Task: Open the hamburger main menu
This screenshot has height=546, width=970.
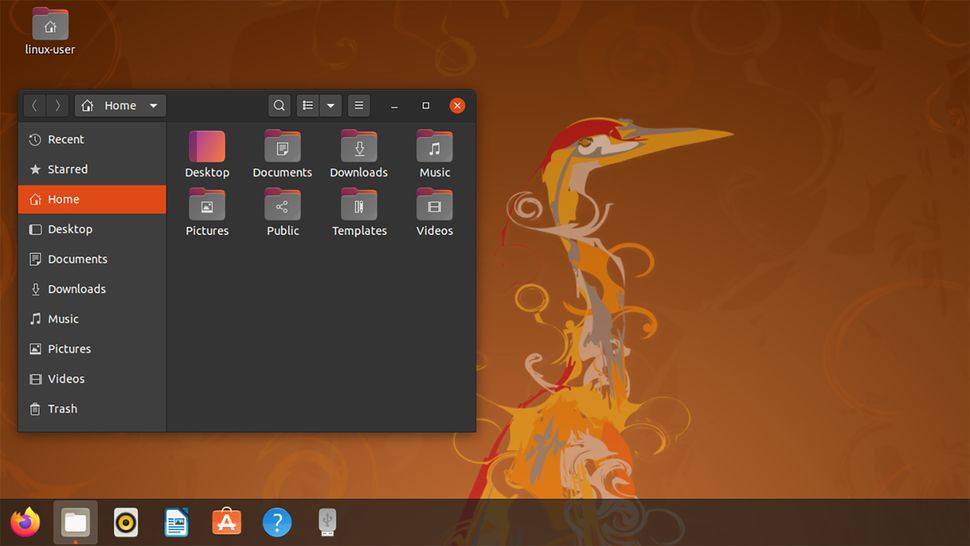Action: pyautogui.click(x=359, y=106)
